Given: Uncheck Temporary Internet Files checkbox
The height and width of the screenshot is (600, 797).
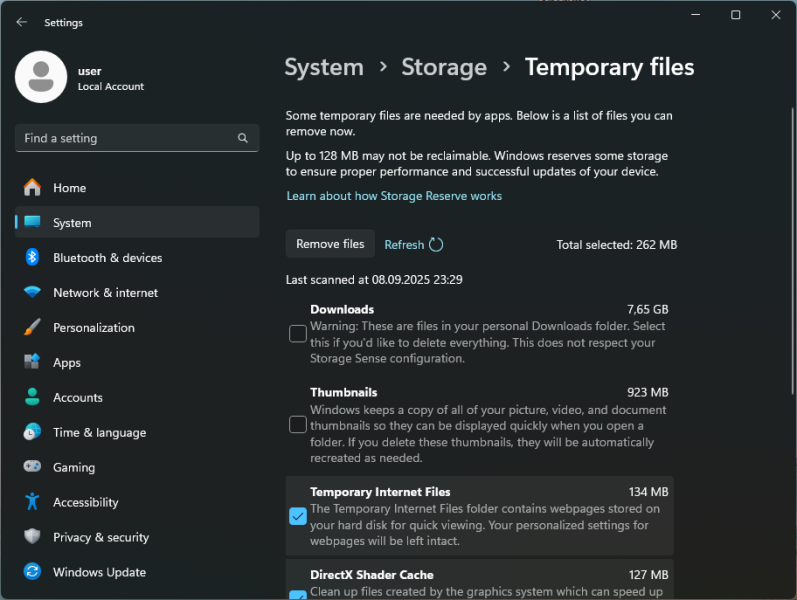Looking at the screenshot, I should [298, 516].
